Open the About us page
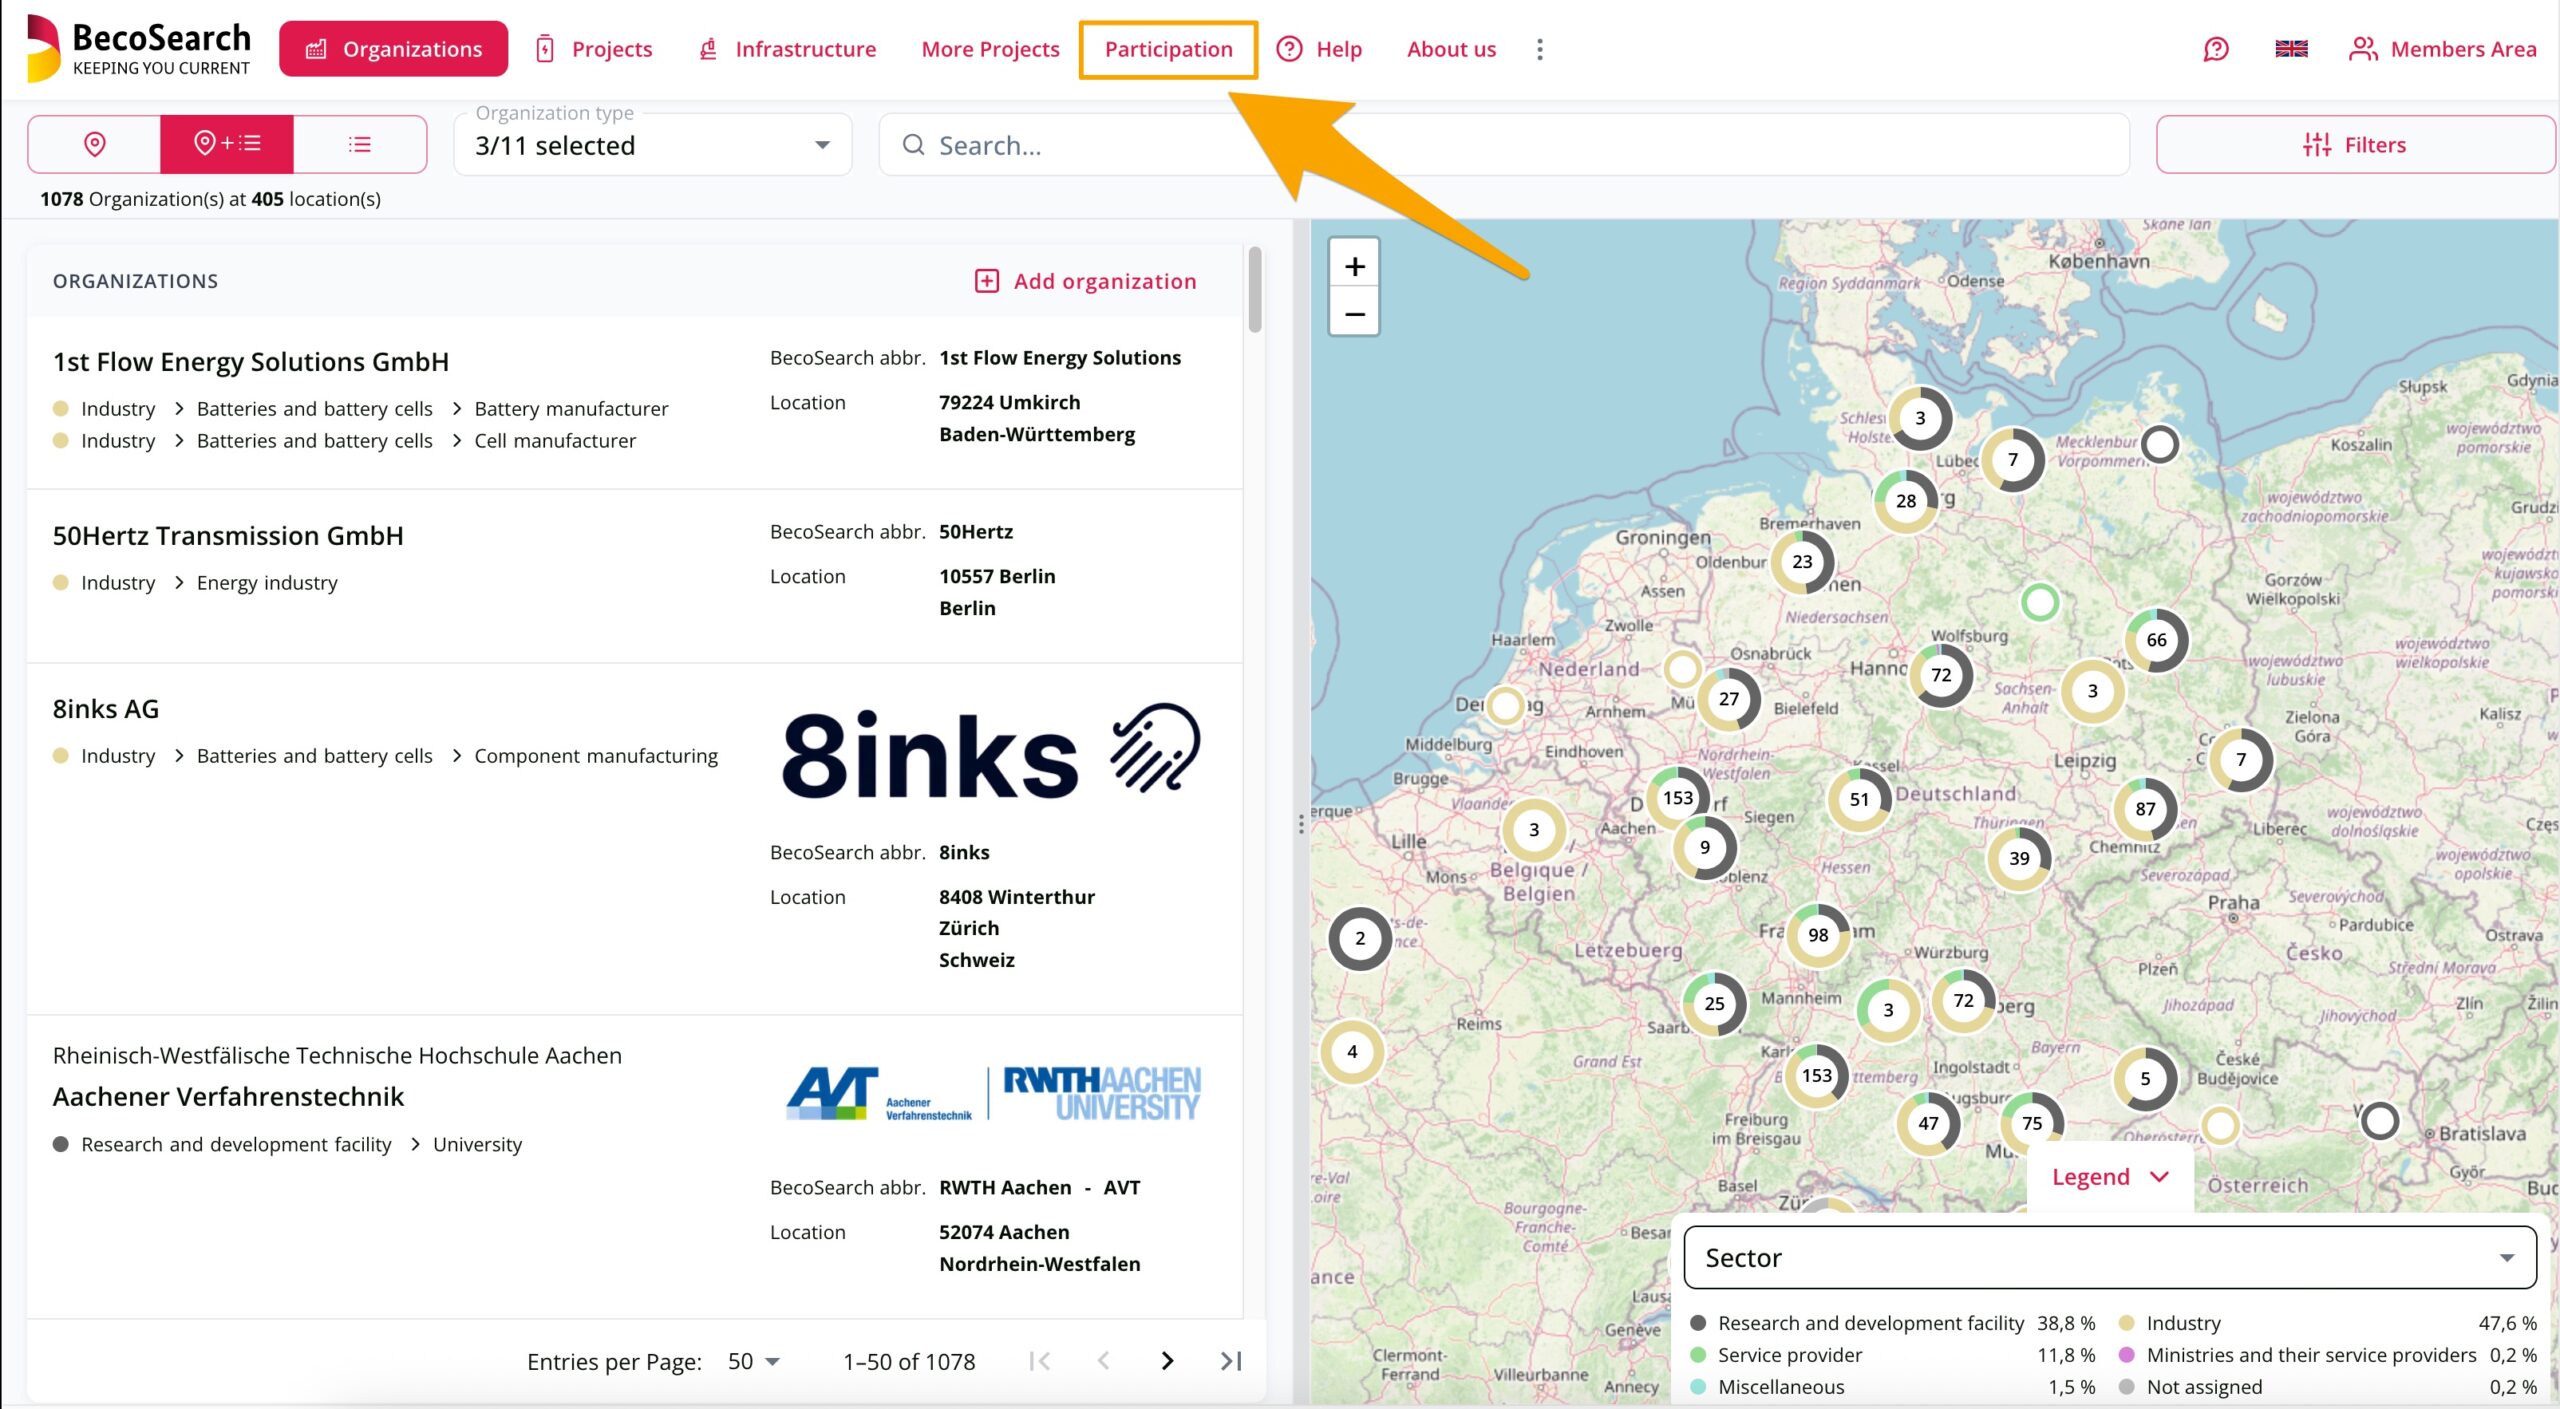The height and width of the screenshot is (1409, 2560). tap(1451, 49)
